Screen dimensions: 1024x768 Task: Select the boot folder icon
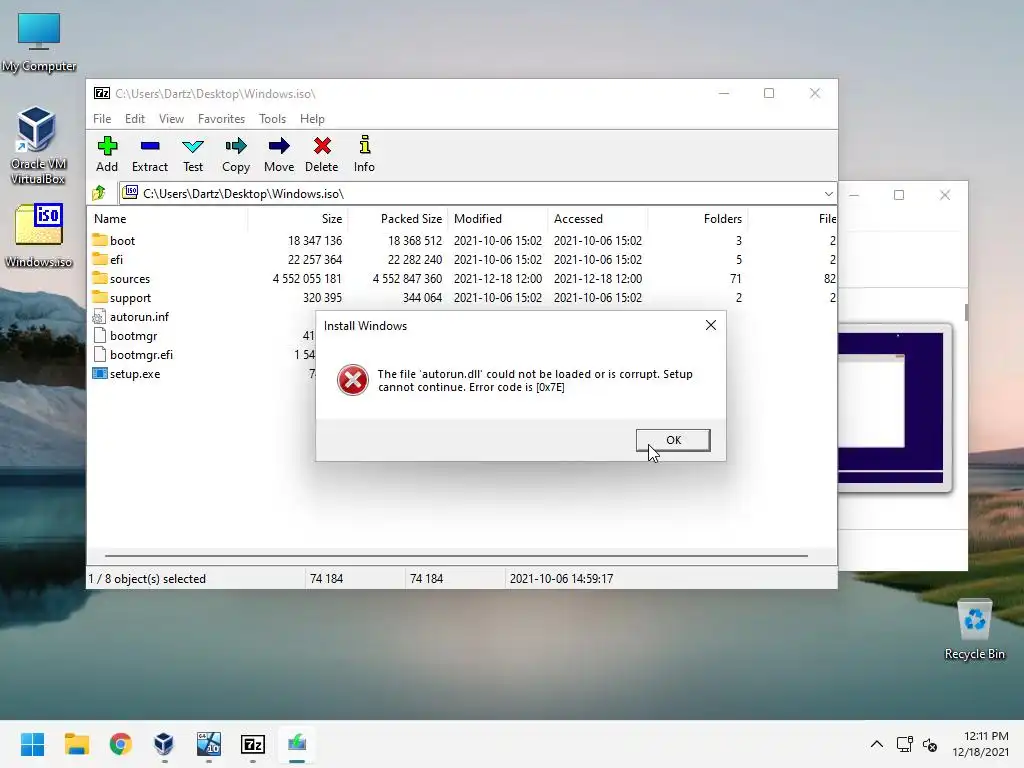click(x=99, y=240)
